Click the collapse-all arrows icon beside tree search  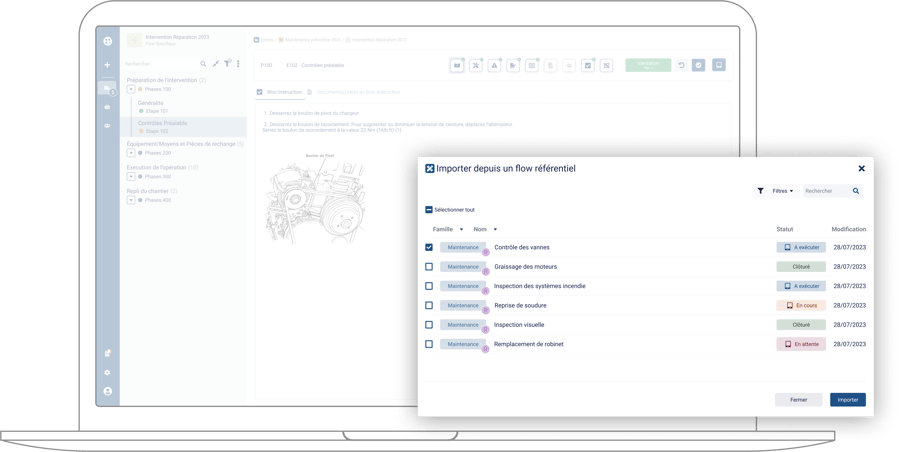[x=216, y=64]
